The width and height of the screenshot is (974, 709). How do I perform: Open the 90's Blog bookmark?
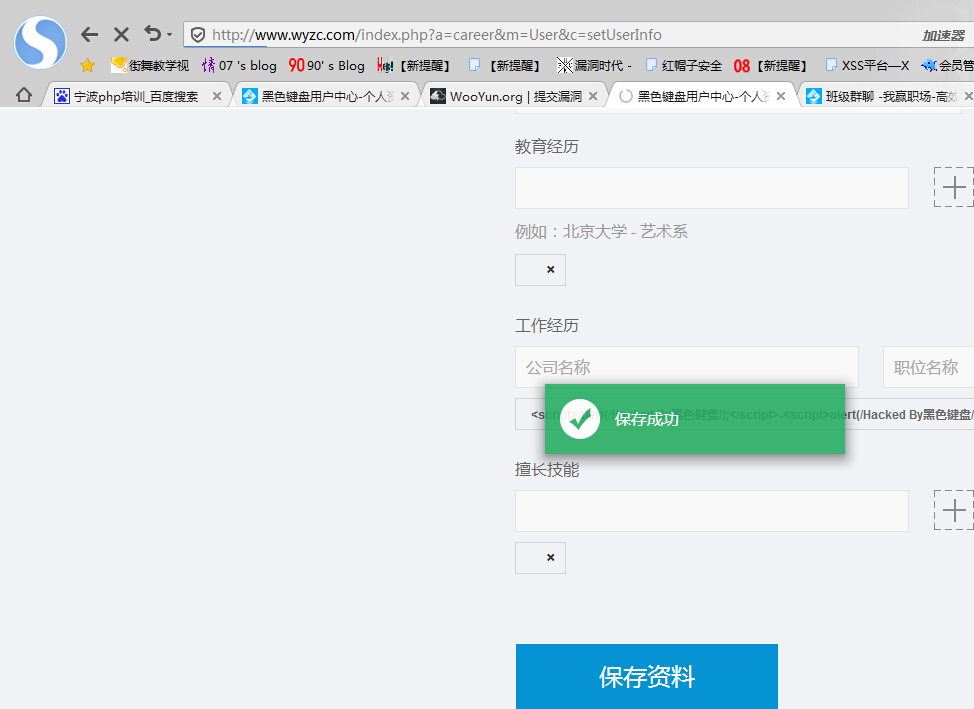[326, 65]
